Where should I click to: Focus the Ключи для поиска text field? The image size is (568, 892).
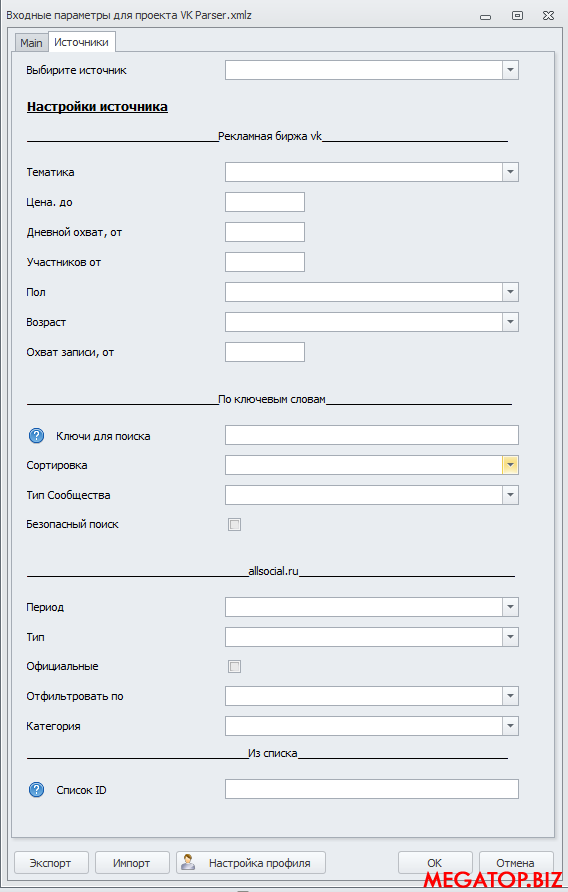tap(372, 435)
